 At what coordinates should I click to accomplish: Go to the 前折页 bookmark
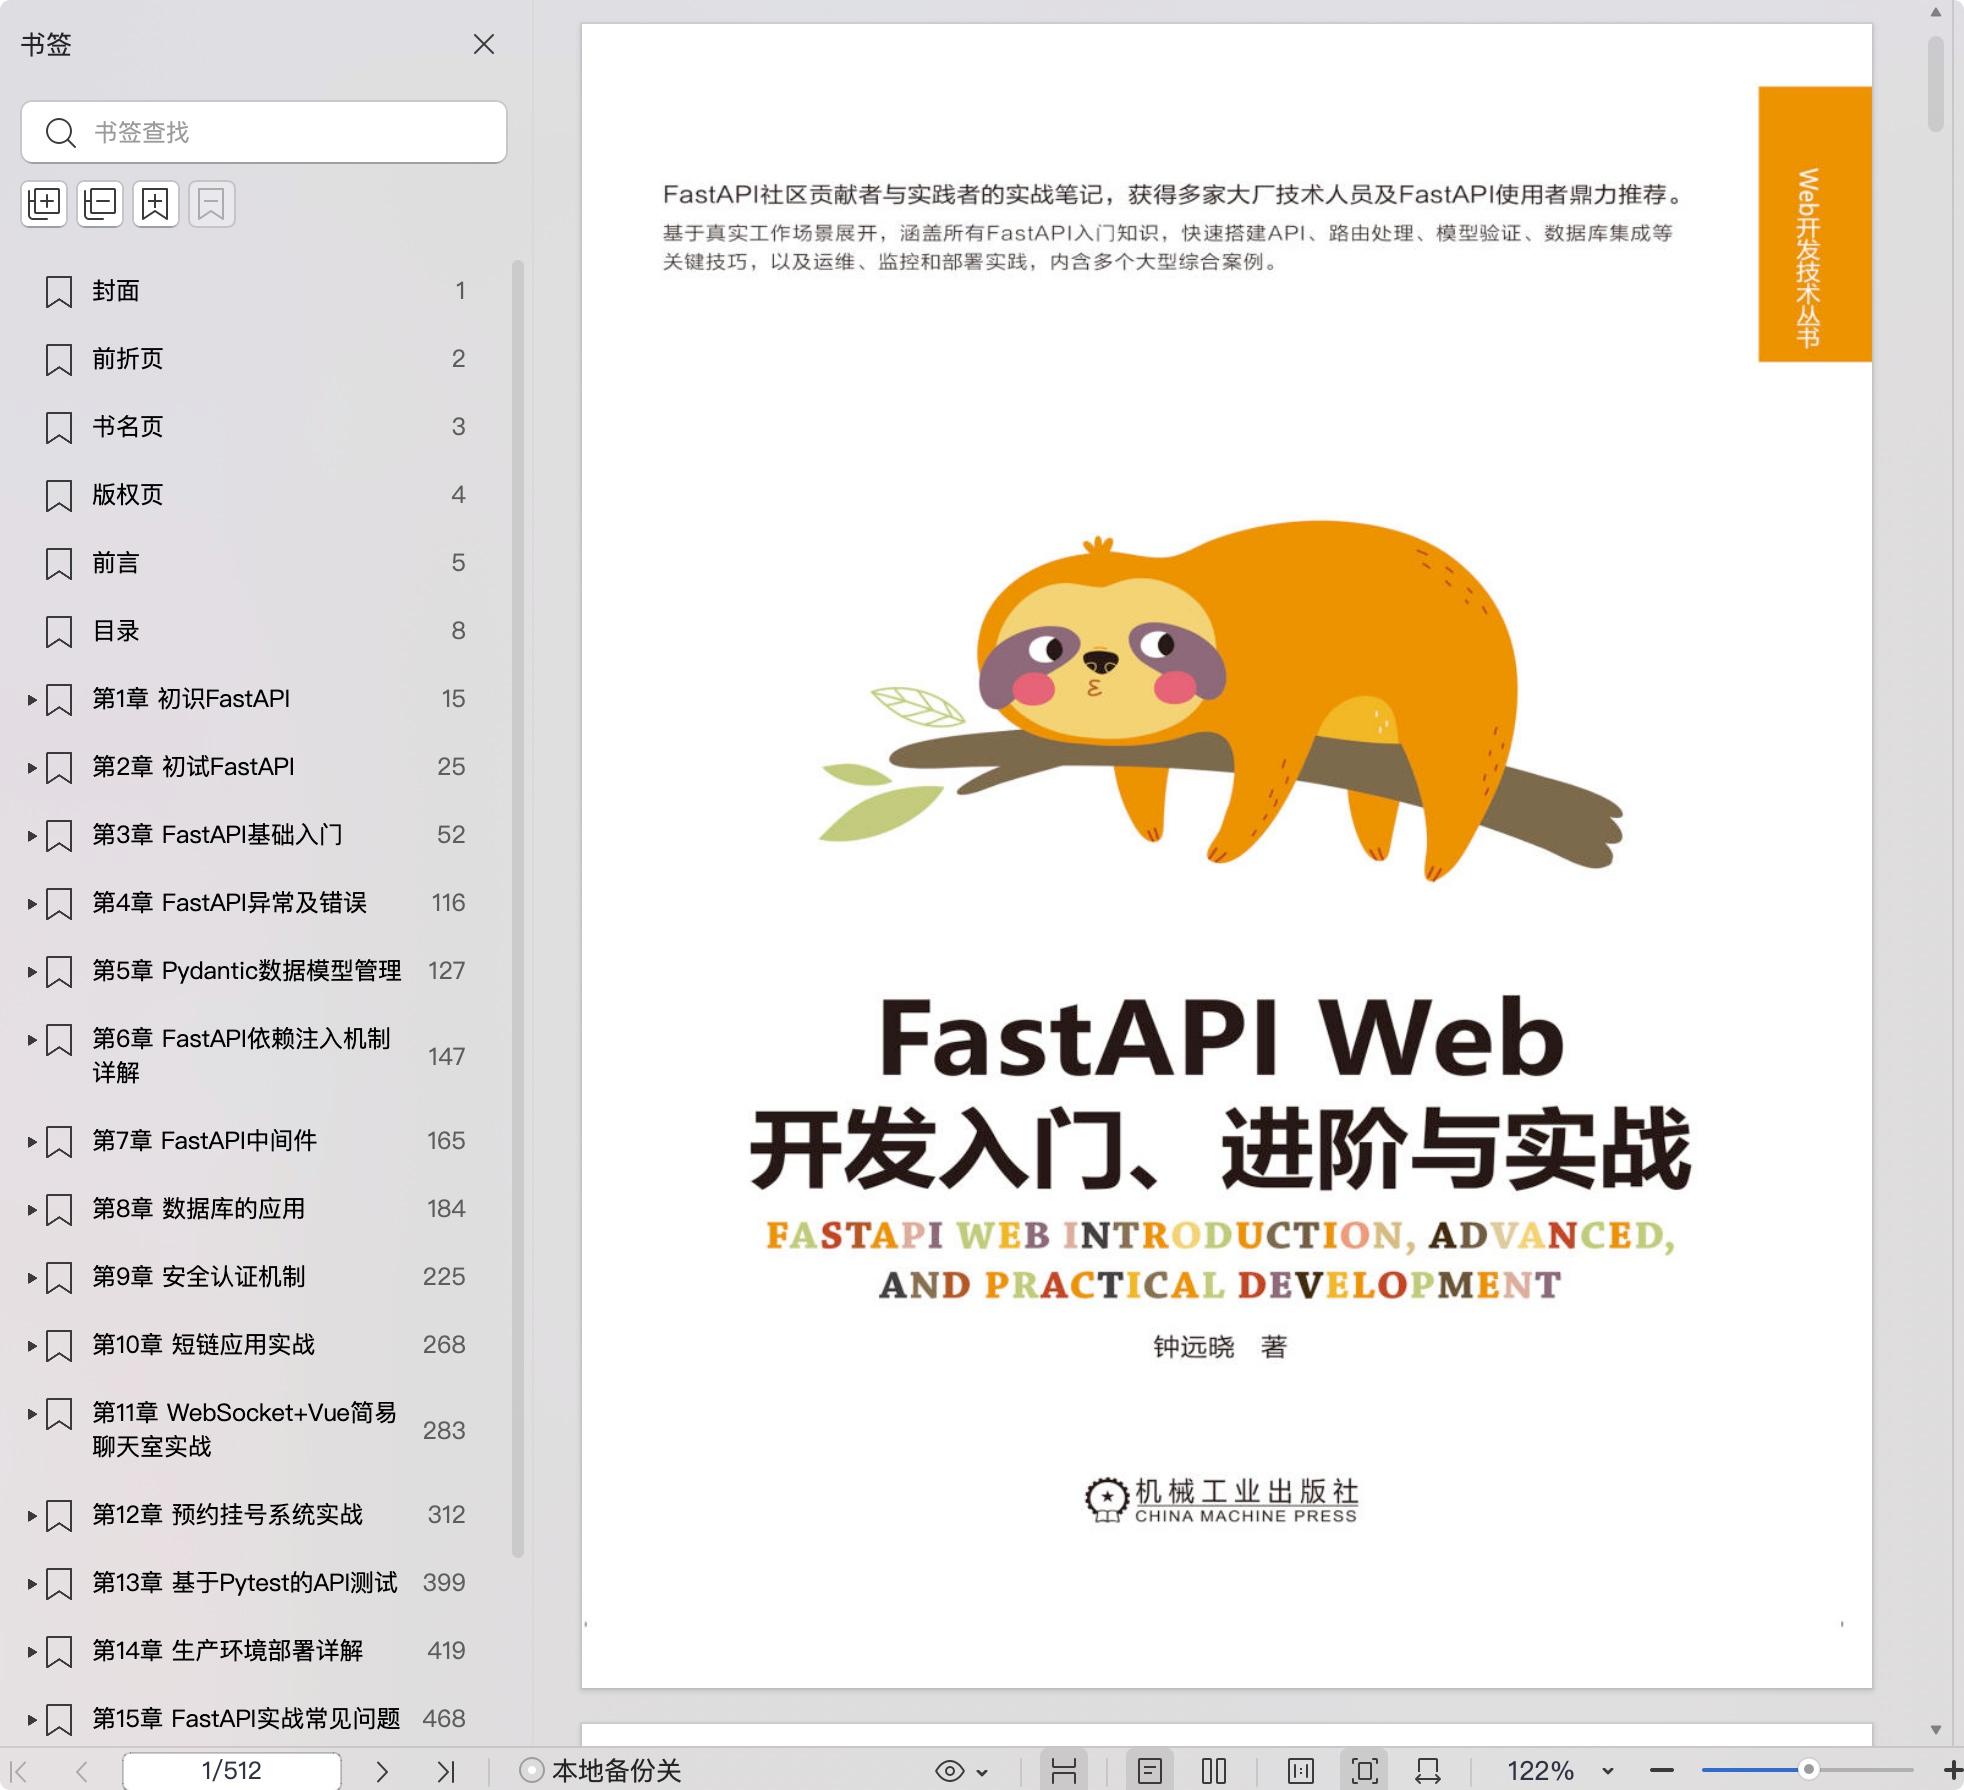coord(128,359)
